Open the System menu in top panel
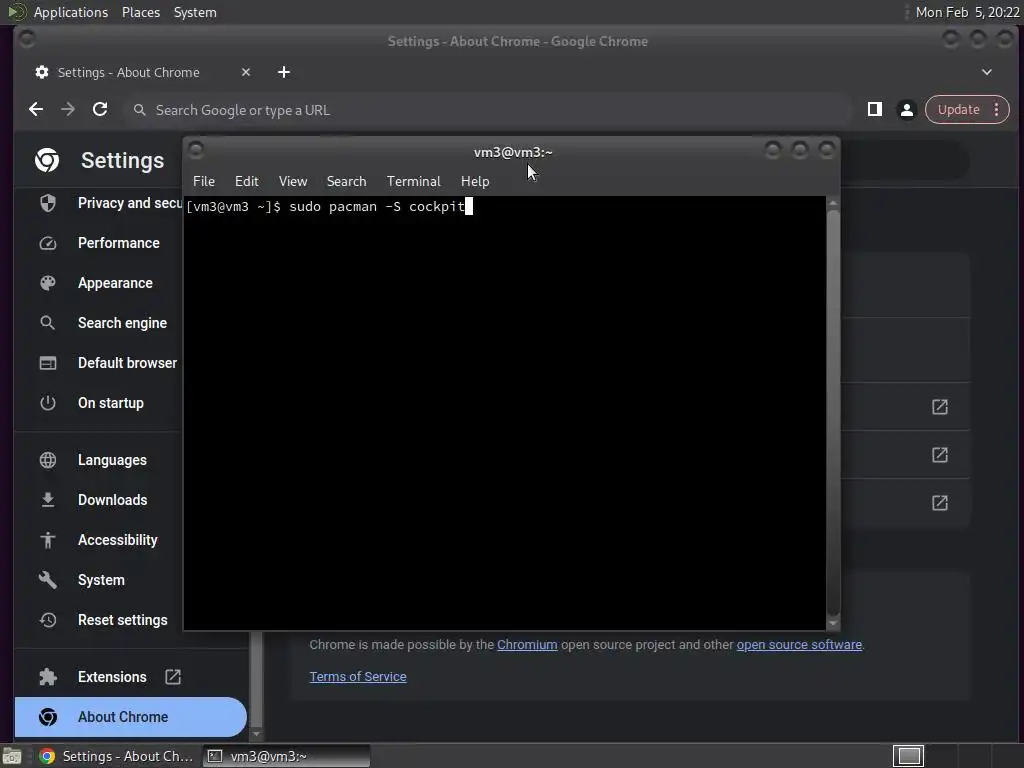The height and width of the screenshot is (768, 1024). pyautogui.click(x=195, y=12)
